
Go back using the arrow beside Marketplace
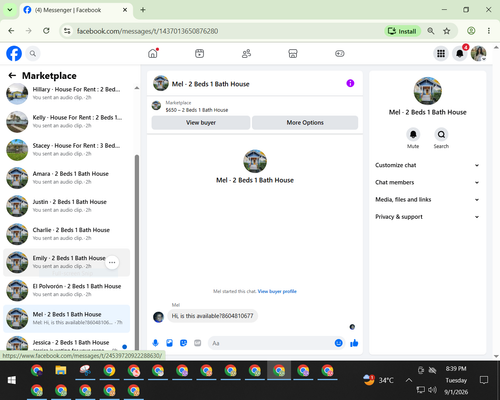click(x=12, y=76)
